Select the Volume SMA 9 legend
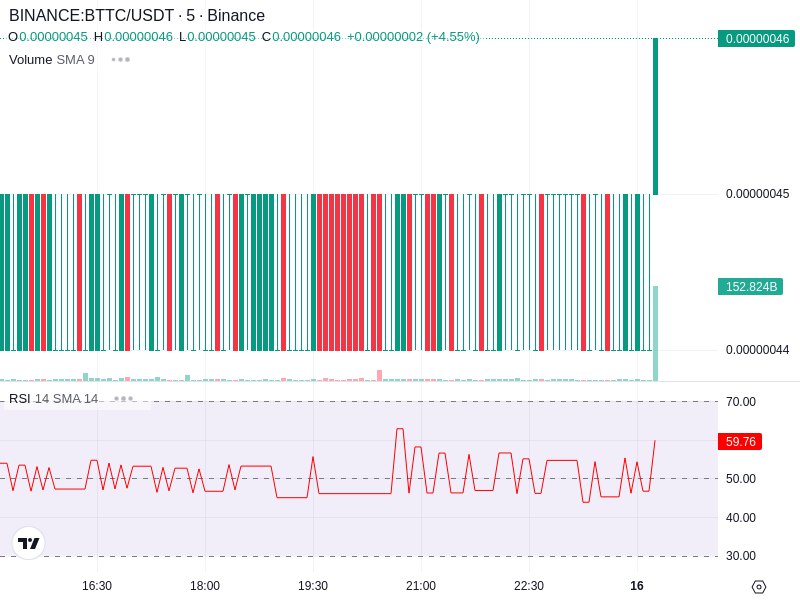Screen dimensions: 800x600 [x=52, y=60]
